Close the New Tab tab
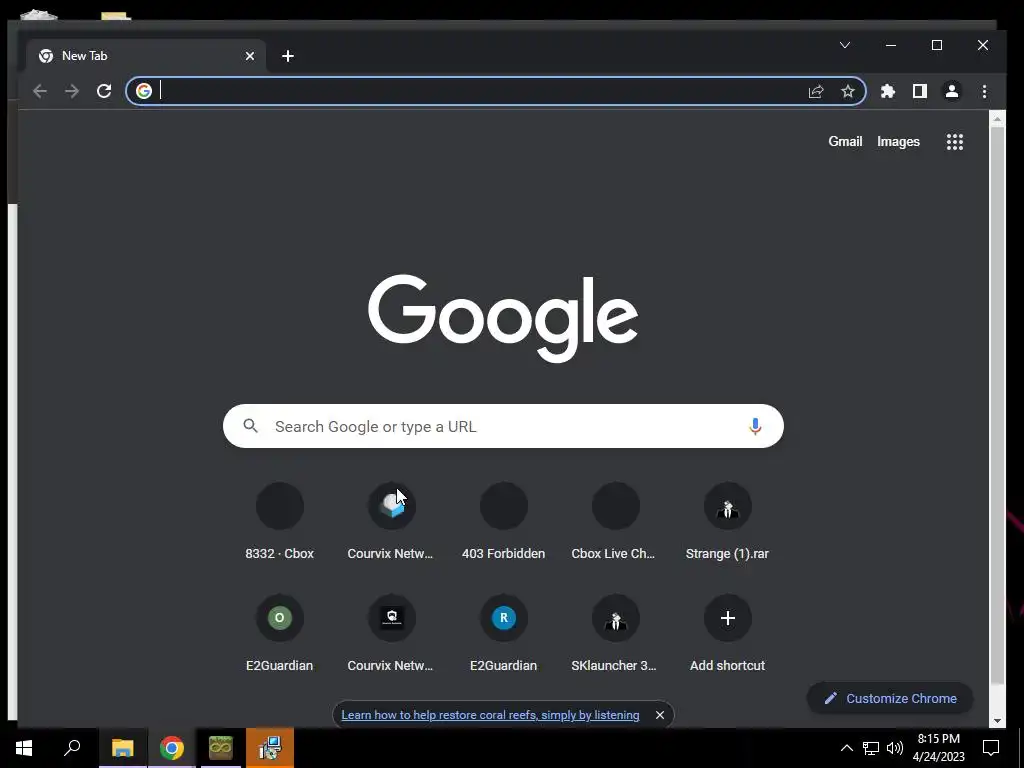The height and width of the screenshot is (768, 1024). click(249, 56)
